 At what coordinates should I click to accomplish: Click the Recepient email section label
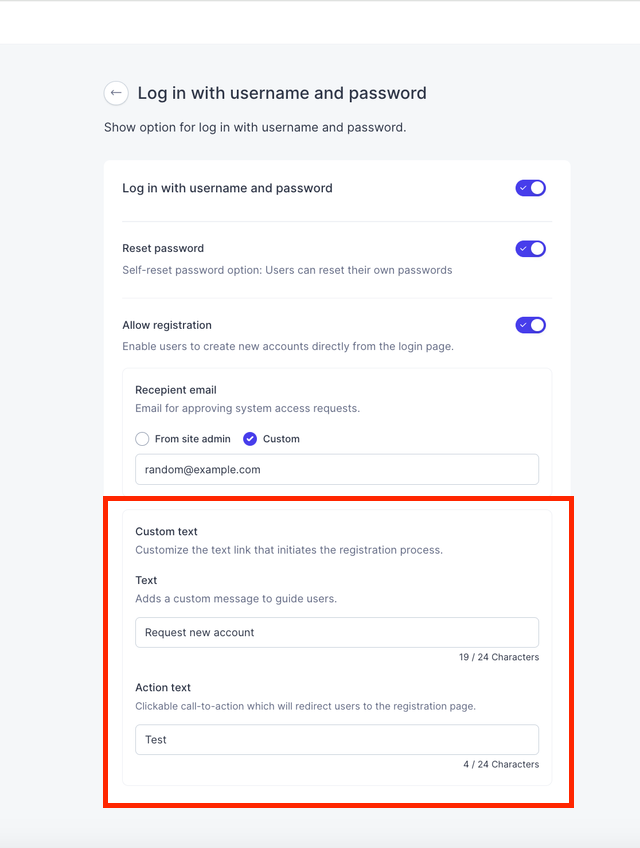pyautogui.click(x=176, y=390)
